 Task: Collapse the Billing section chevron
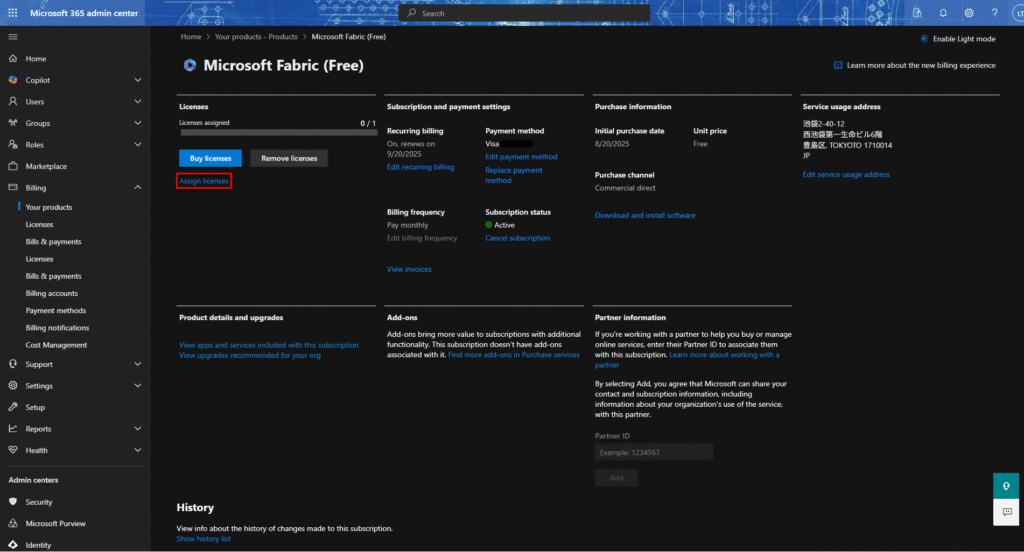(138, 188)
